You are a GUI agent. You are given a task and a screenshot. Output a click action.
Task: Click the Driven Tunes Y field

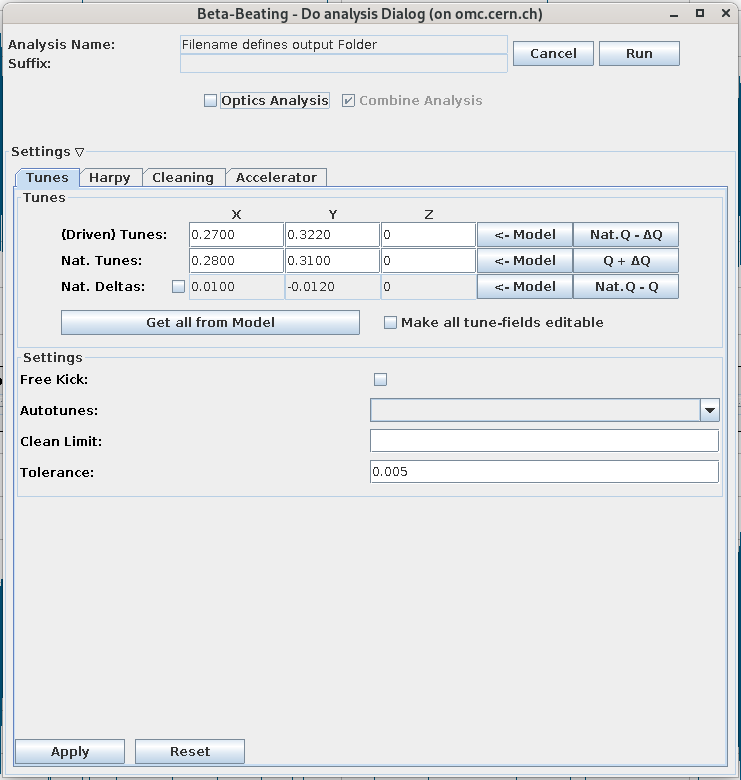(332, 235)
